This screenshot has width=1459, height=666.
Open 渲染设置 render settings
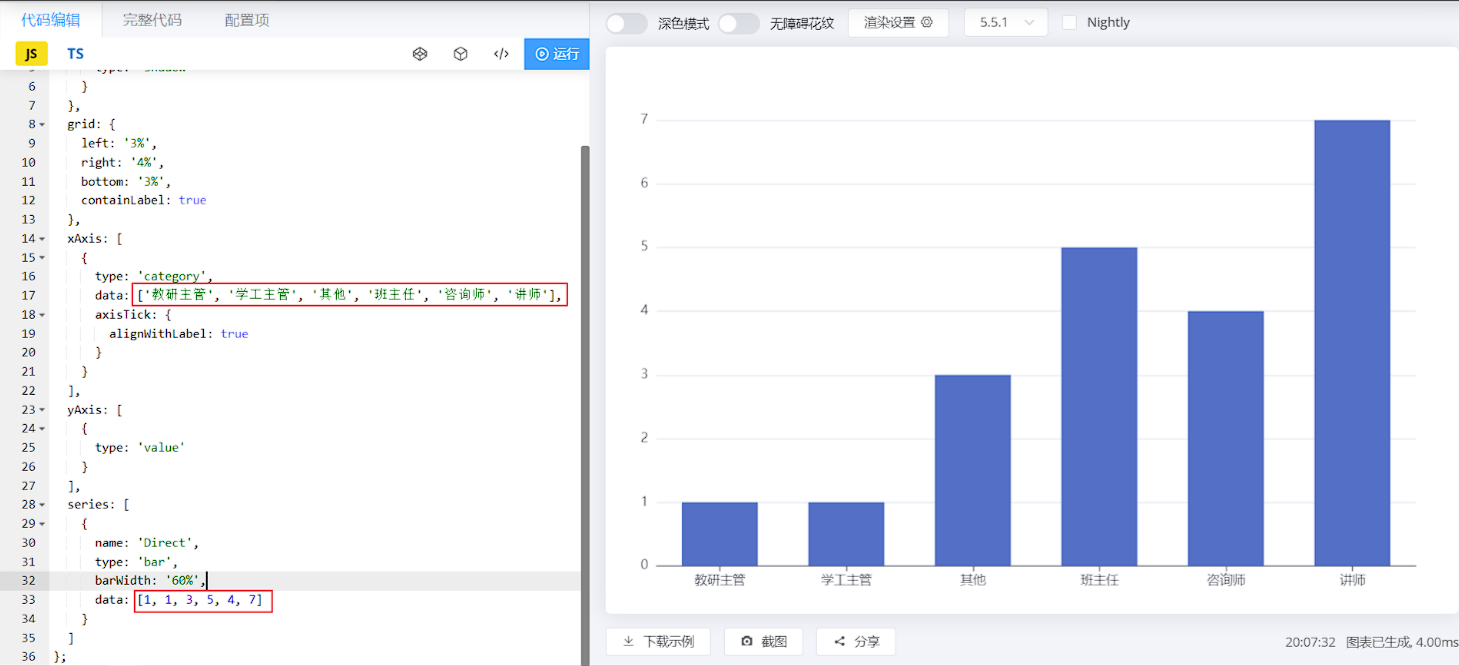(x=898, y=22)
